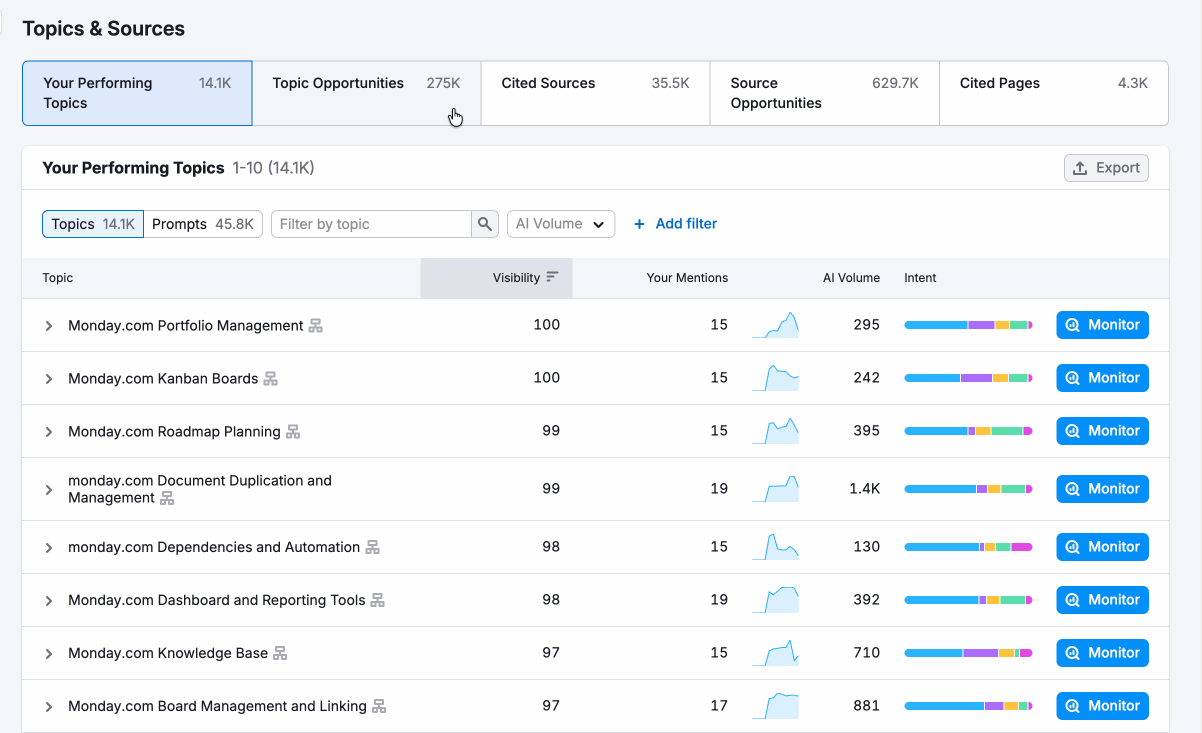Viewport: 1202px width, 733px height.
Task: Click the sort icon in Visibility column header
Action: point(552,278)
